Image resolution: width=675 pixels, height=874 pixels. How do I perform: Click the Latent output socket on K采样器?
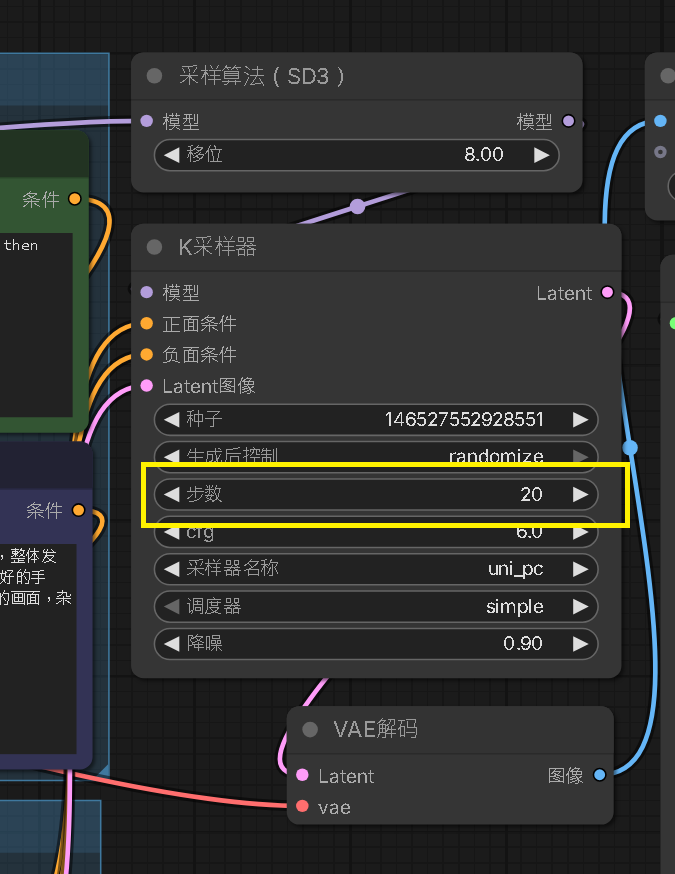(608, 292)
